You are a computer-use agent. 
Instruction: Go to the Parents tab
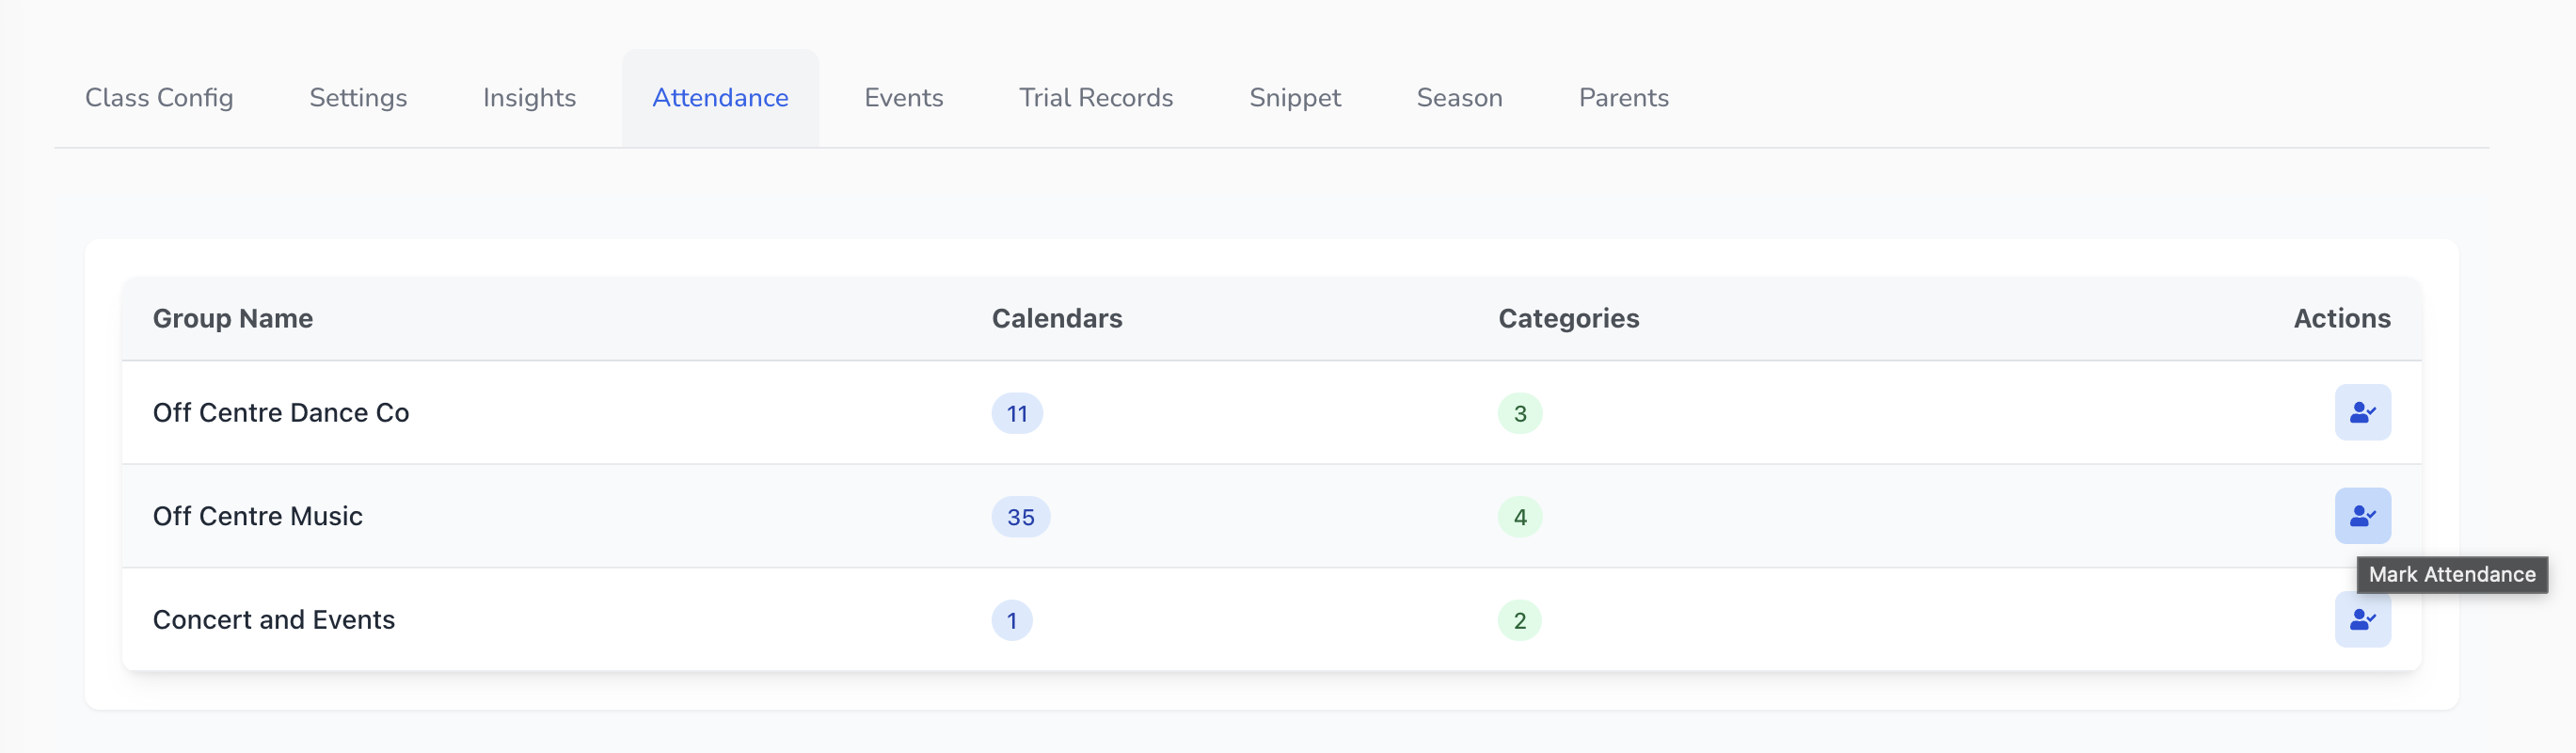click(1623, 98)
